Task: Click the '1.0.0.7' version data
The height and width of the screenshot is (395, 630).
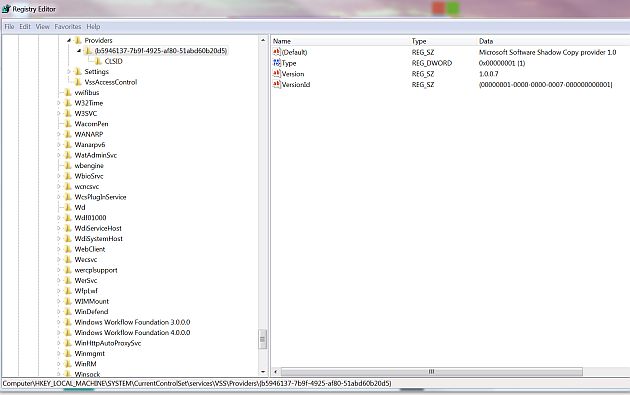Action: (x=489, y=74)
